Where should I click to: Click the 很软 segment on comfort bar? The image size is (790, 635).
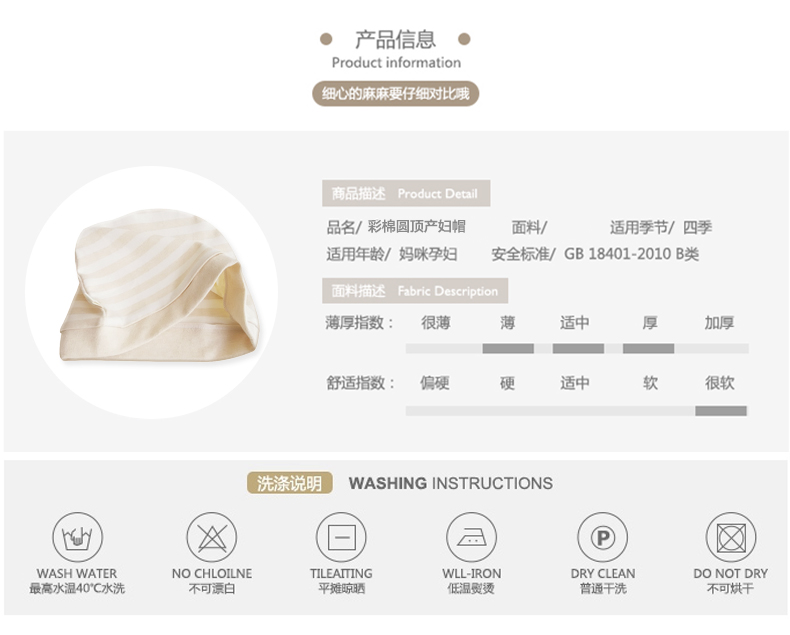720,411
